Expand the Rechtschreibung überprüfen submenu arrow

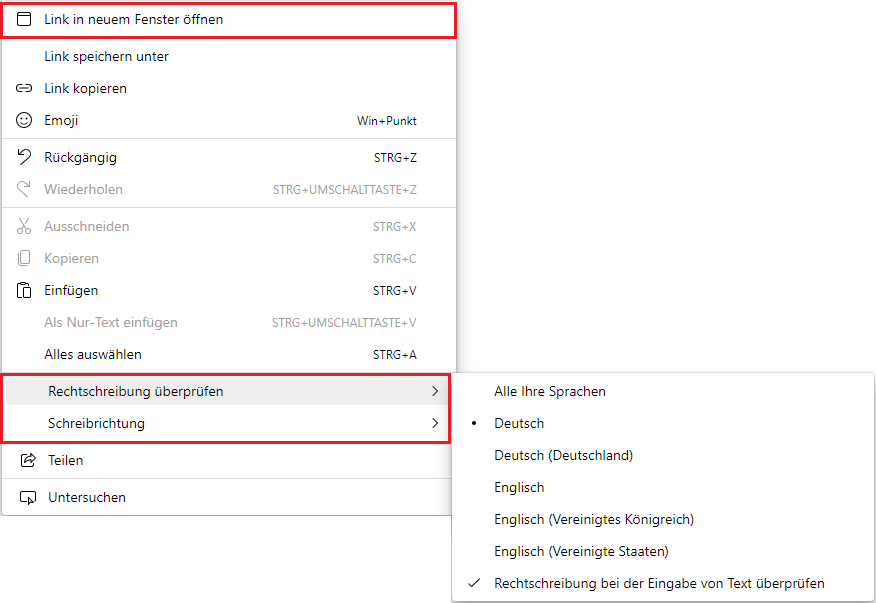(434, 391)
